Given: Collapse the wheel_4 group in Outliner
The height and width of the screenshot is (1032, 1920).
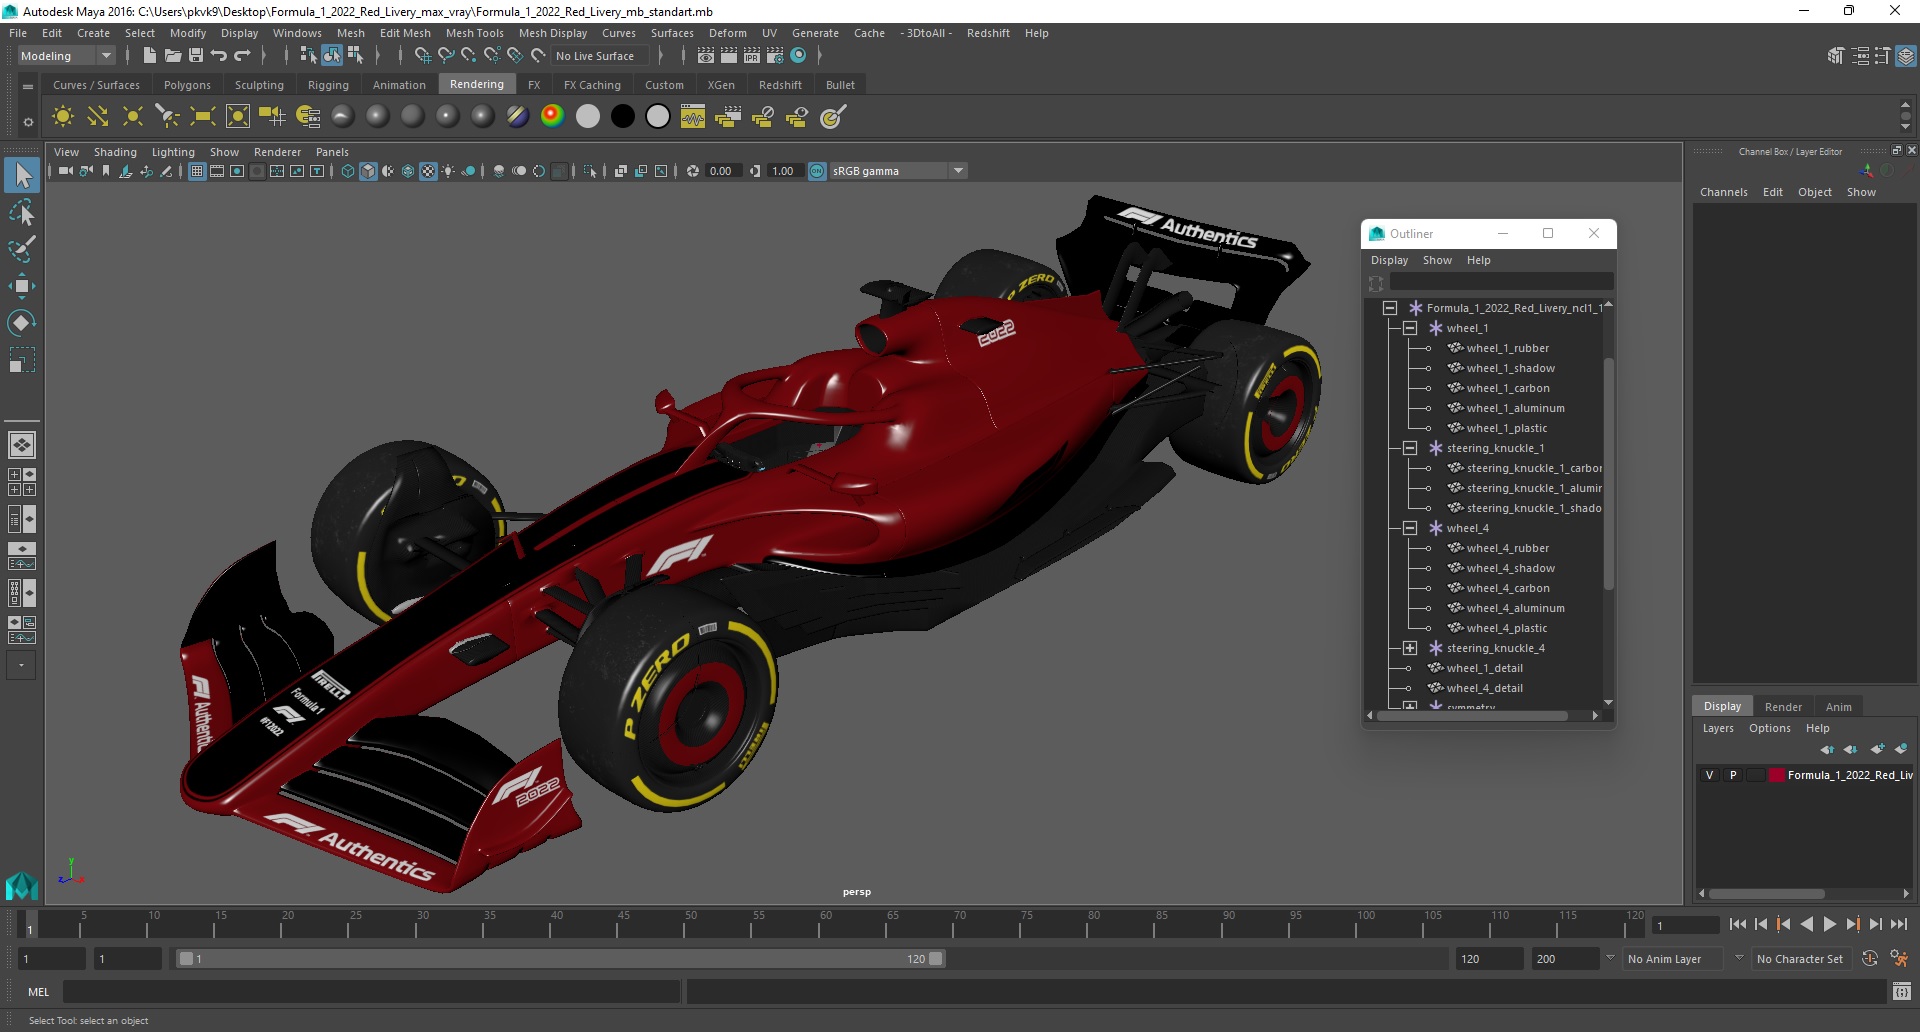Looking at the screenshot, I should pyautogui.click(x=1410, y=528).
